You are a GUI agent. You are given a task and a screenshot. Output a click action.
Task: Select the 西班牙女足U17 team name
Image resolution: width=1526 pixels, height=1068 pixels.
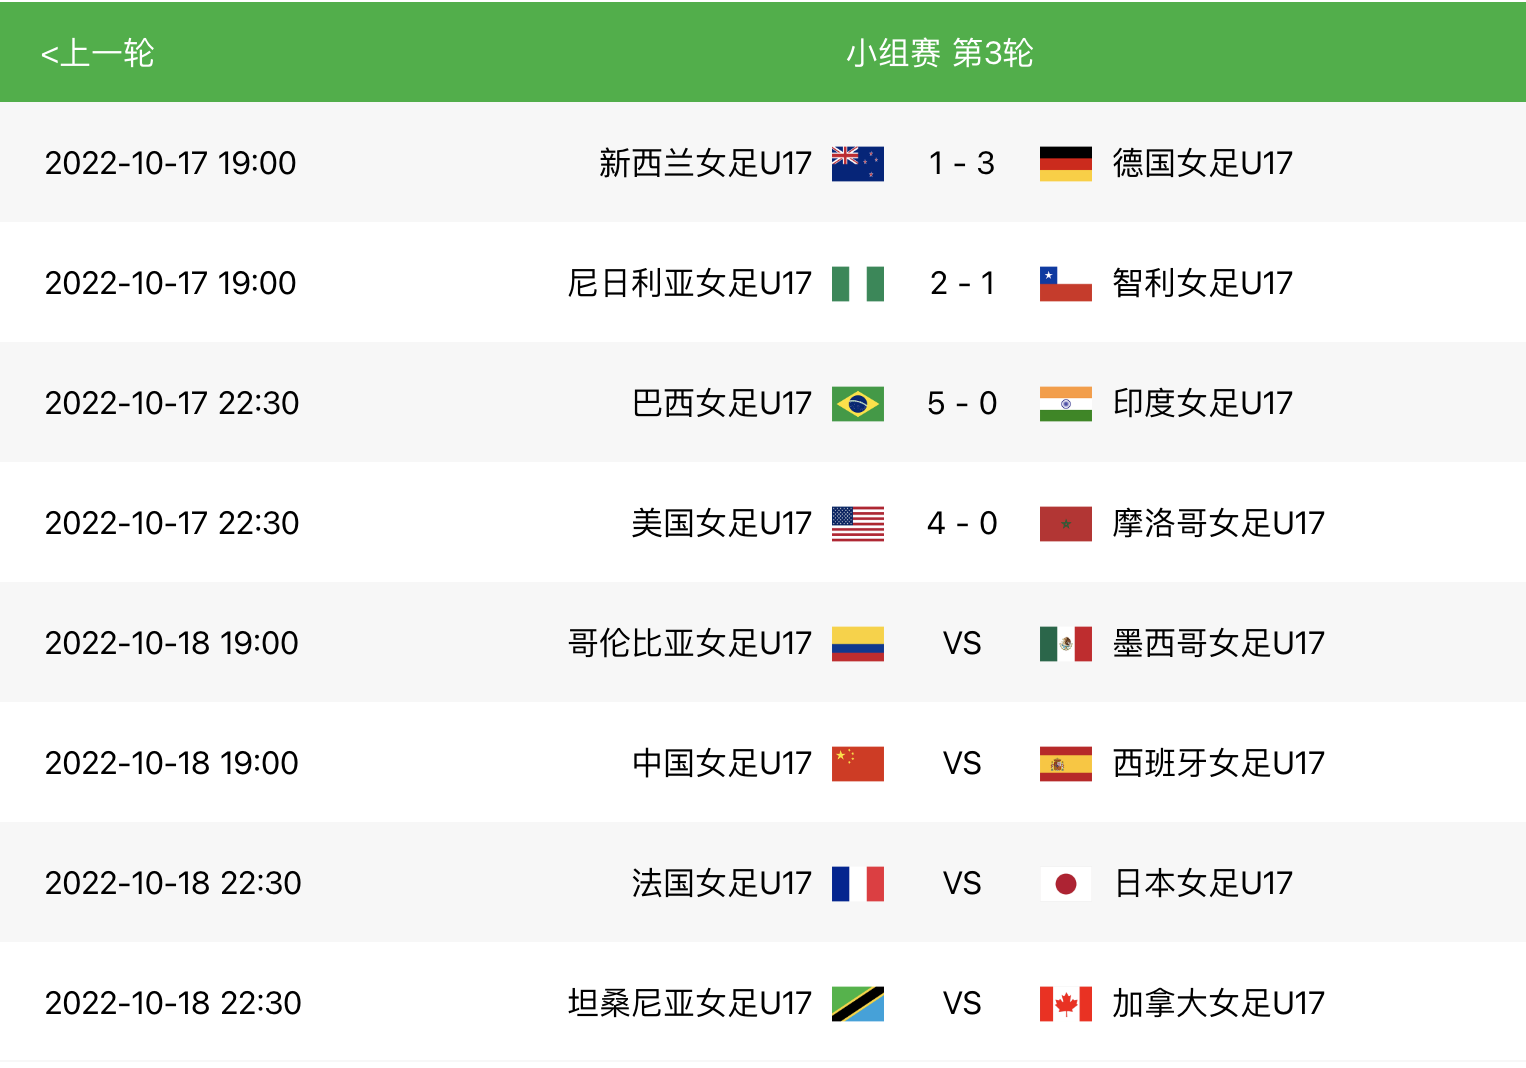point(1218,763)
